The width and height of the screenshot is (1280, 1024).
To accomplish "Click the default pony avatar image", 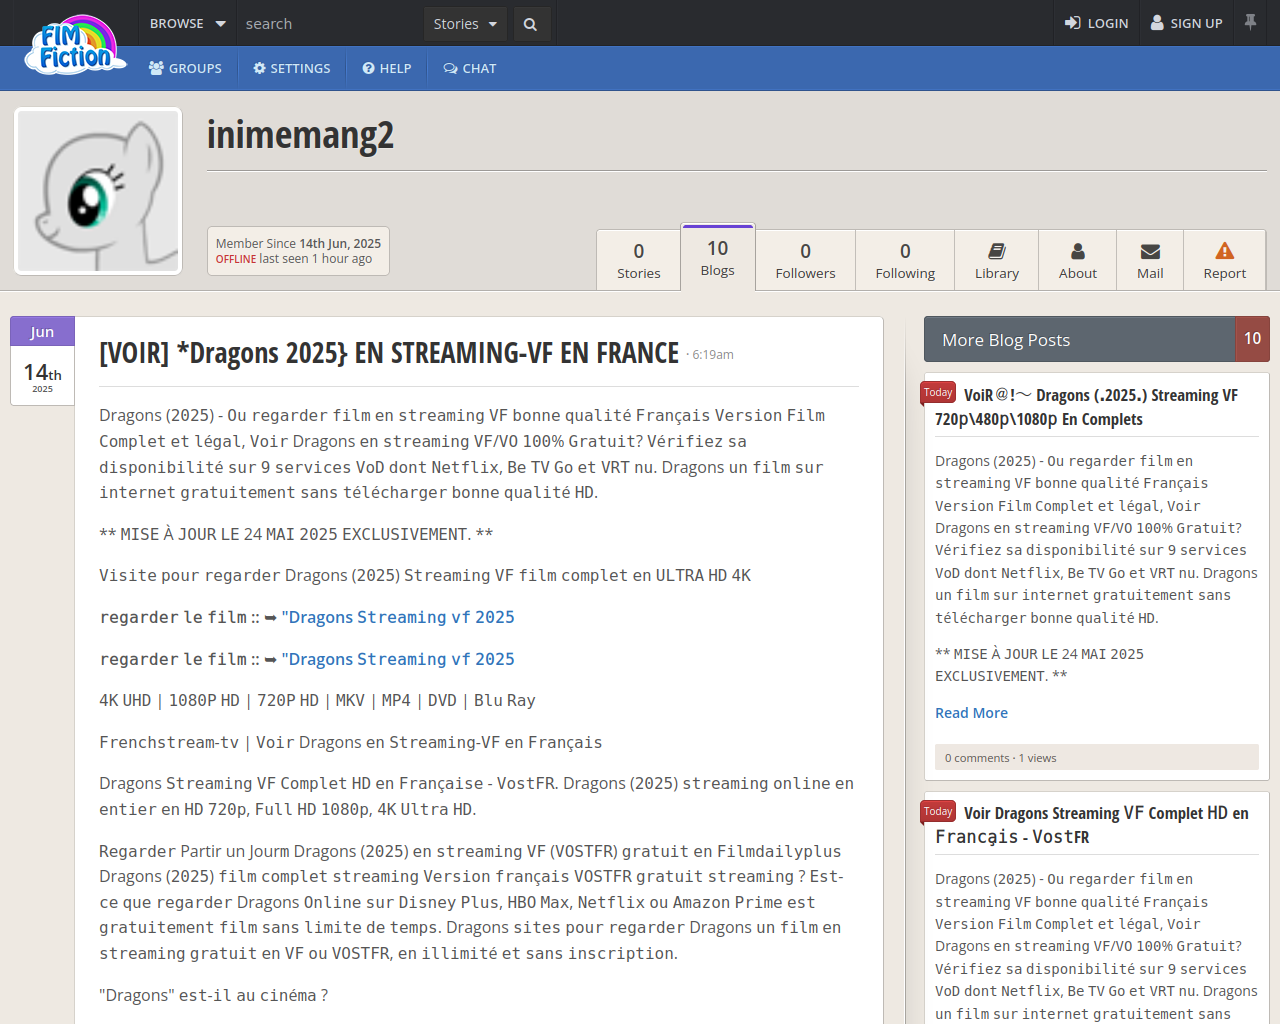I will click(x=98, y=191).
